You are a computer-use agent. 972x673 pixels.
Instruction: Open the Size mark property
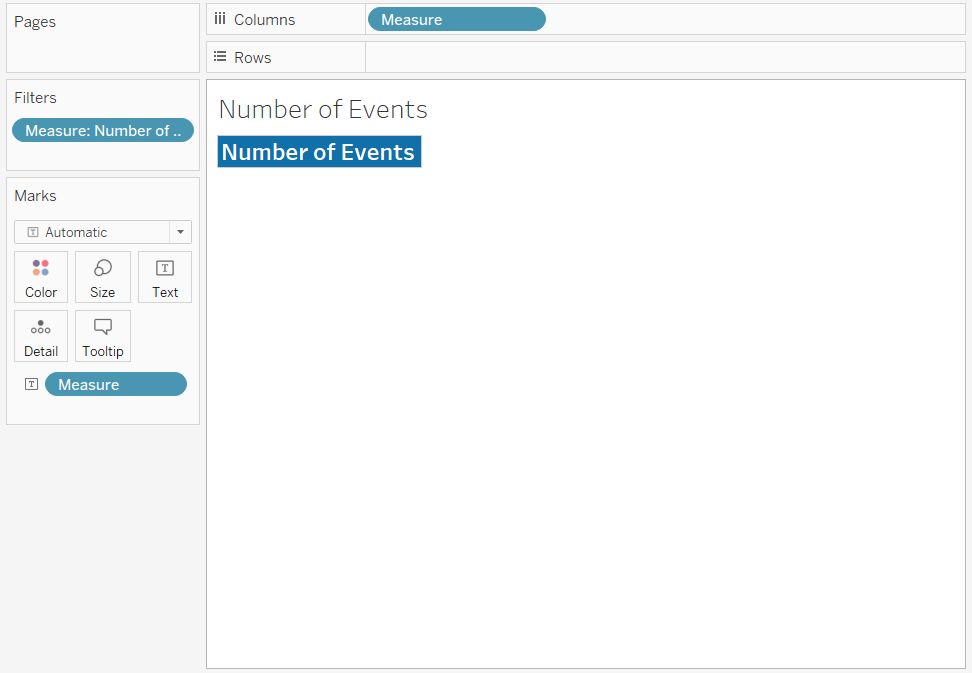102,277
